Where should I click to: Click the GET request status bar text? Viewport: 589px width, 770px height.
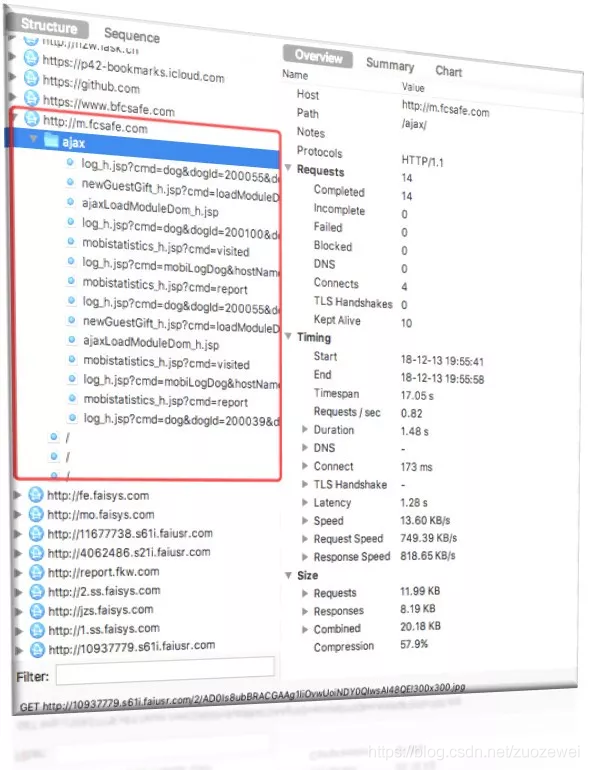(x=243, y=698)
